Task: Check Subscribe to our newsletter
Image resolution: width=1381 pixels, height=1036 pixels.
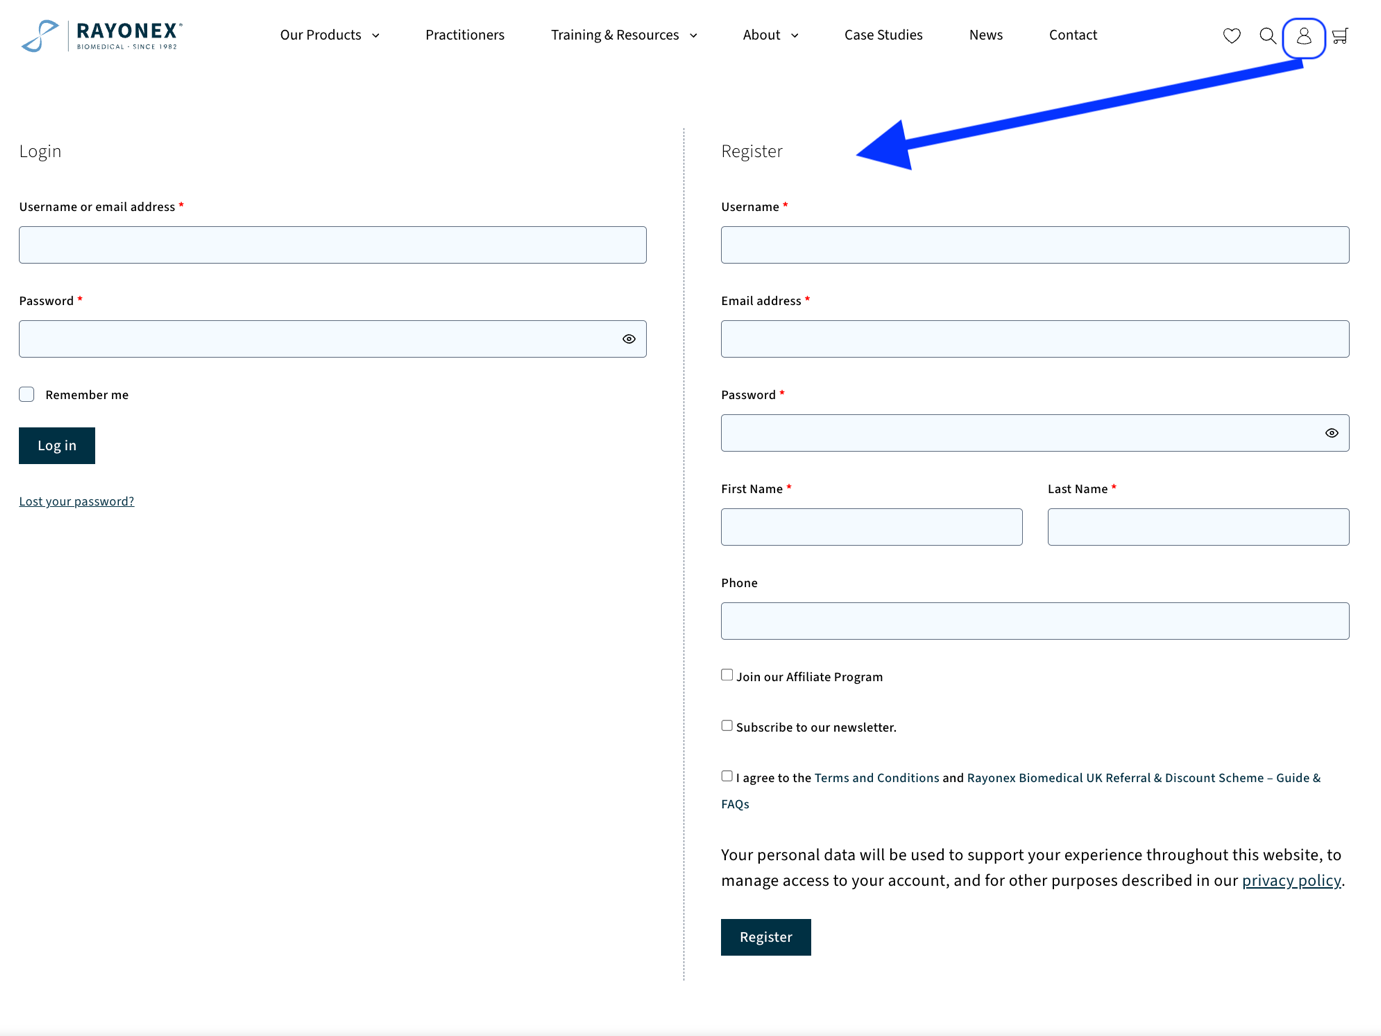Action: click(x=727, y=726)
